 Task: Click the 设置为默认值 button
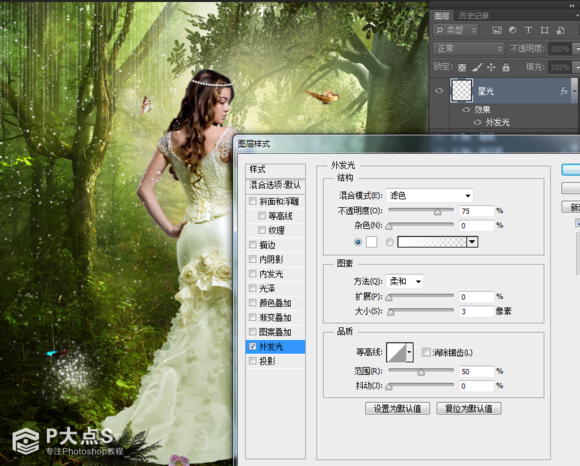pos(397,409)
